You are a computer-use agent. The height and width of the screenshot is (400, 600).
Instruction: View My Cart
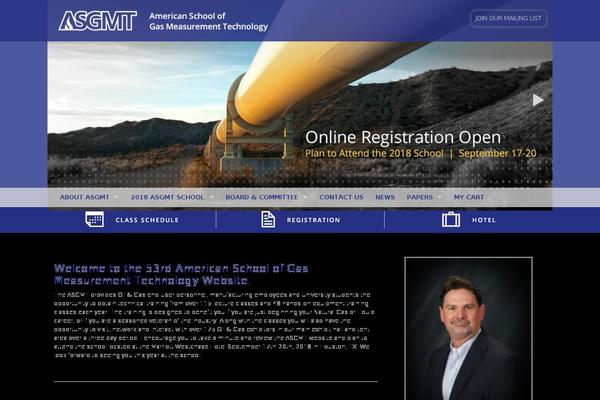469,197
